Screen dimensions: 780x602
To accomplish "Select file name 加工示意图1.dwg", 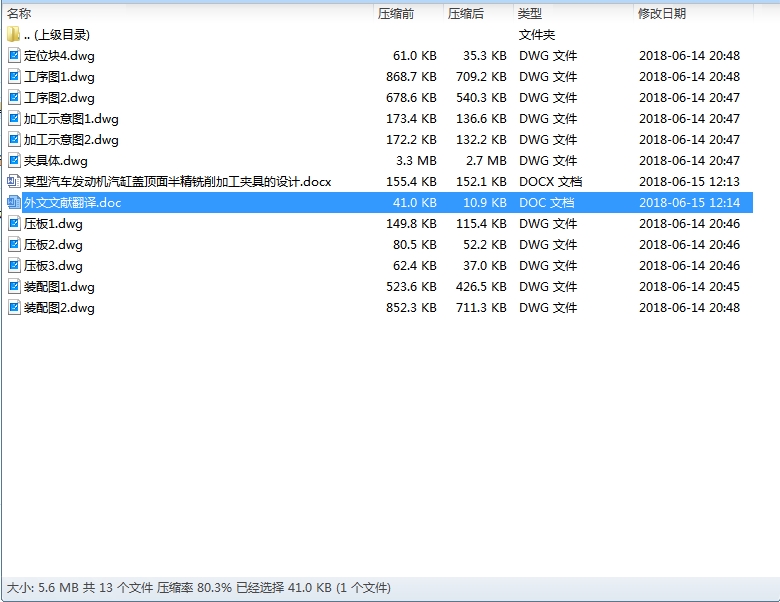I will click(71, 118).
